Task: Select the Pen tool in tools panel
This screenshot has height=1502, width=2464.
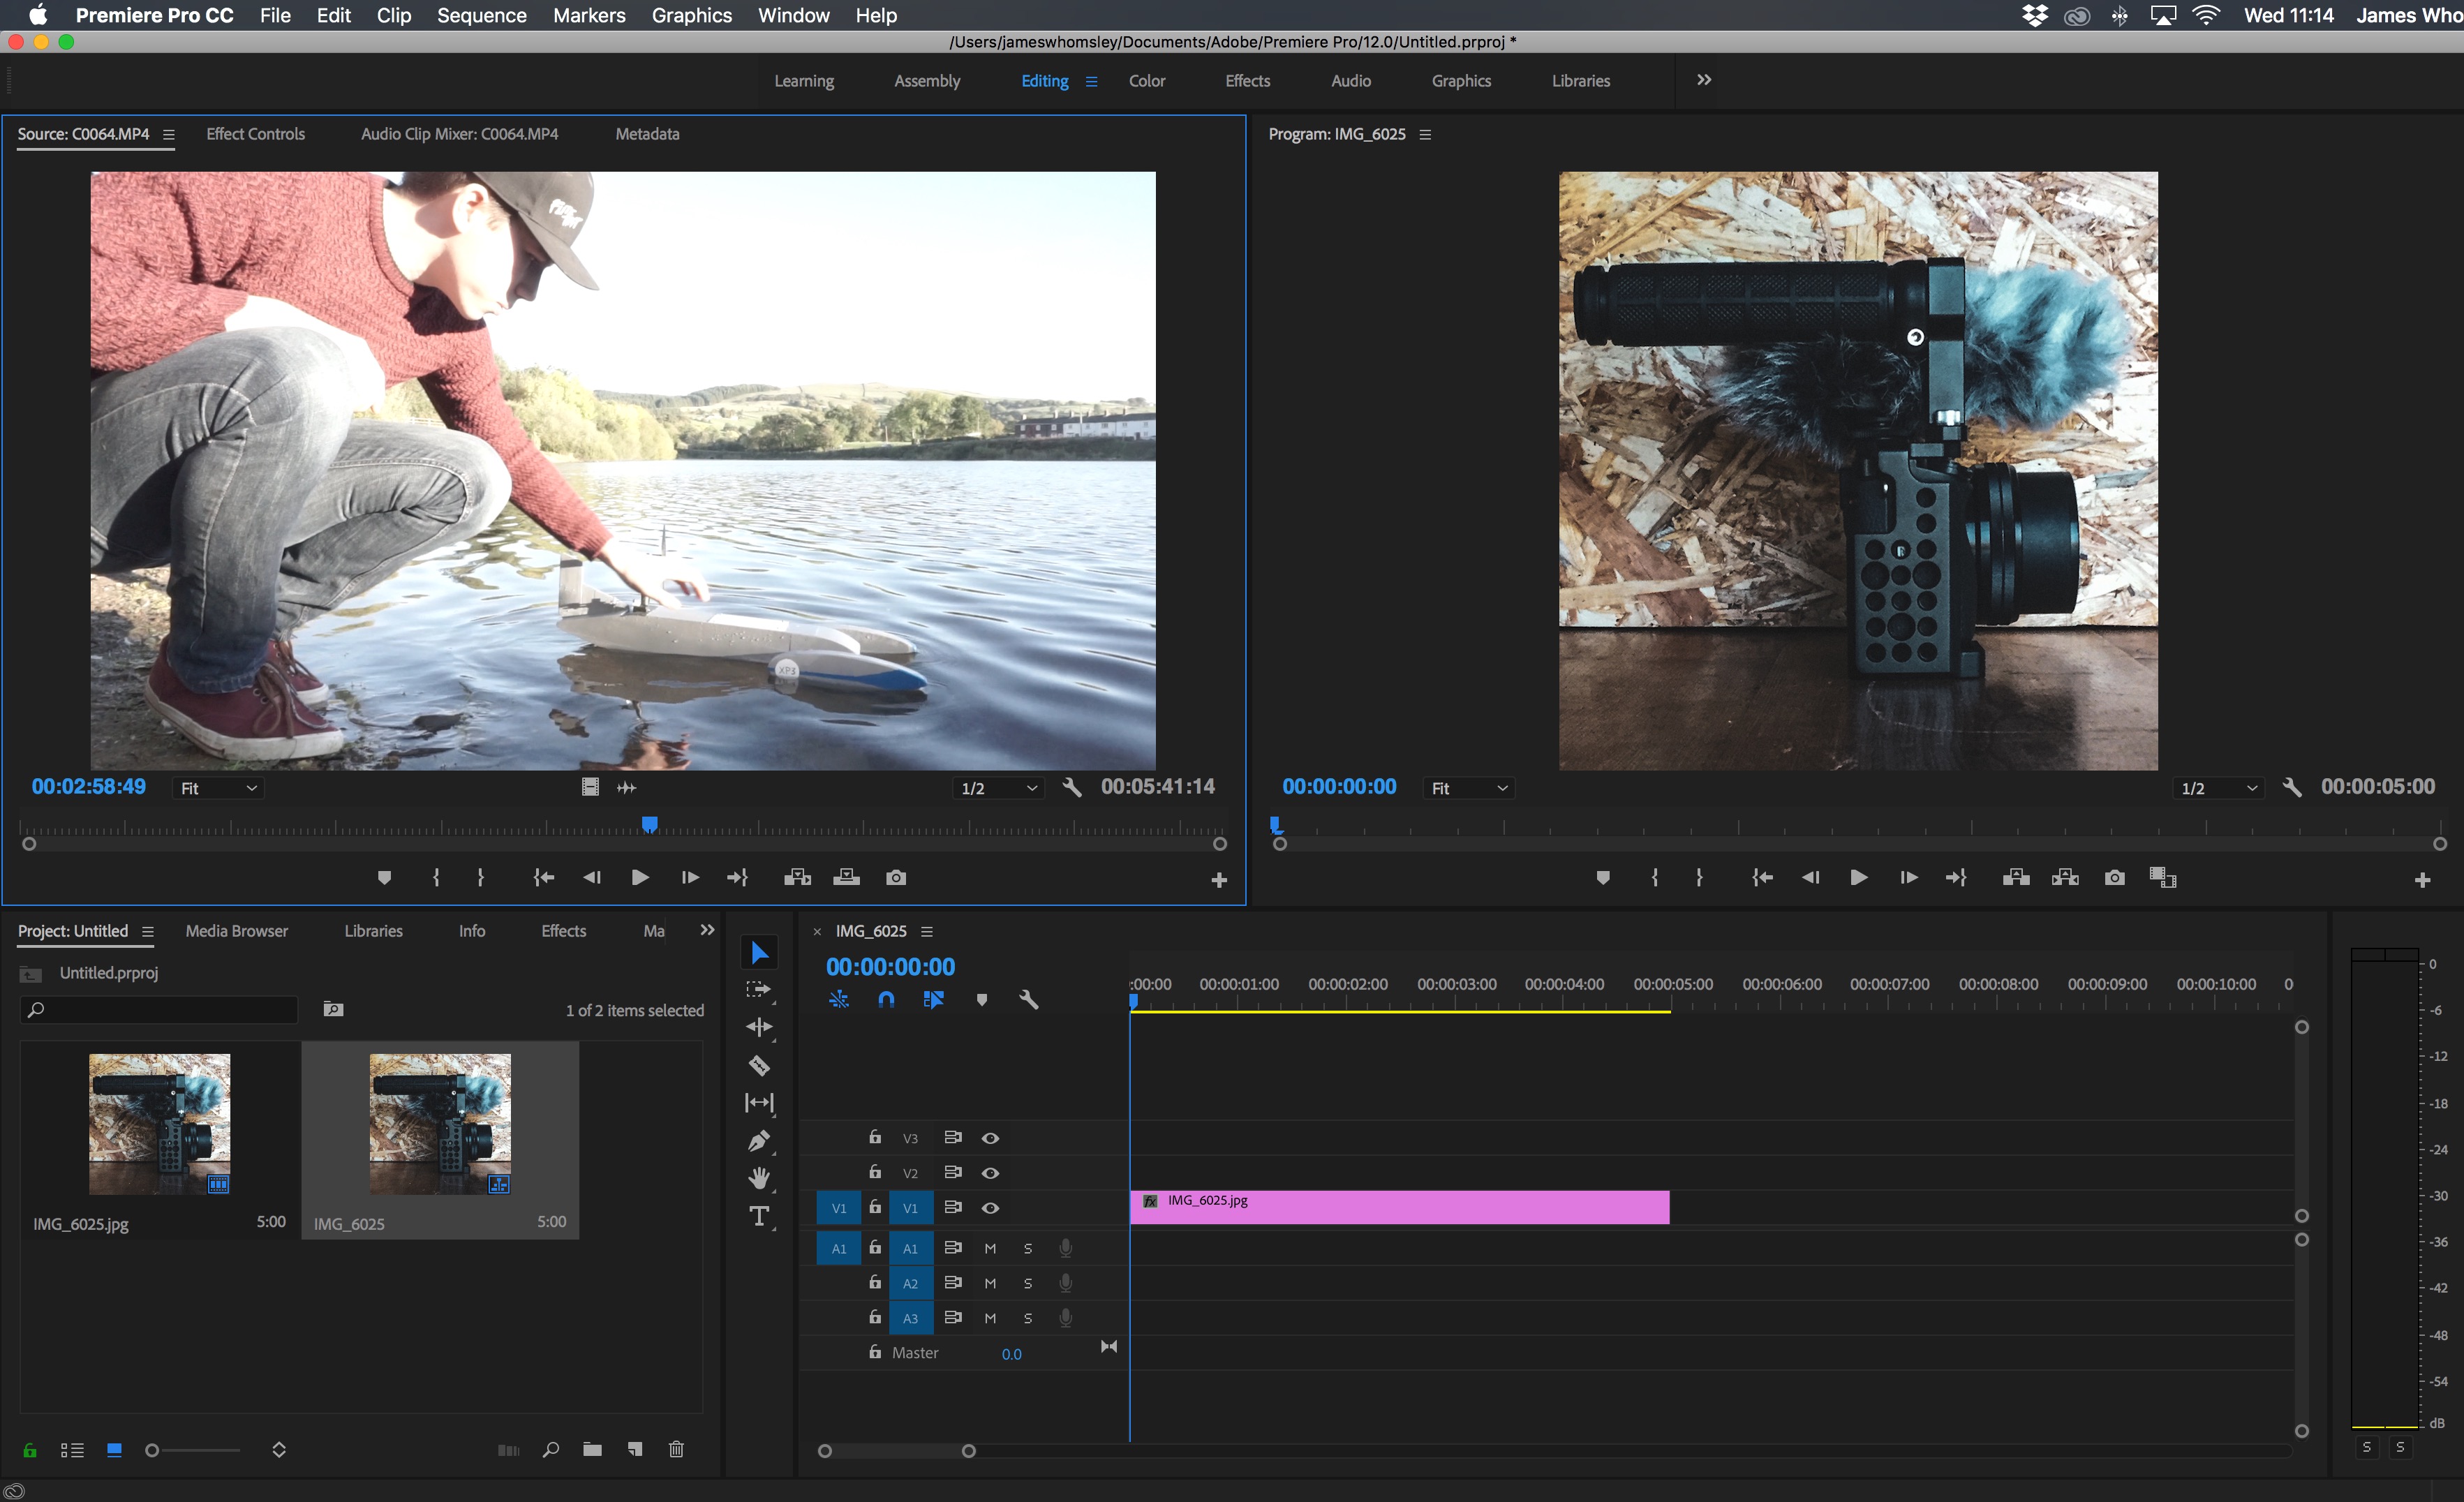Action: click(759, 1140)
